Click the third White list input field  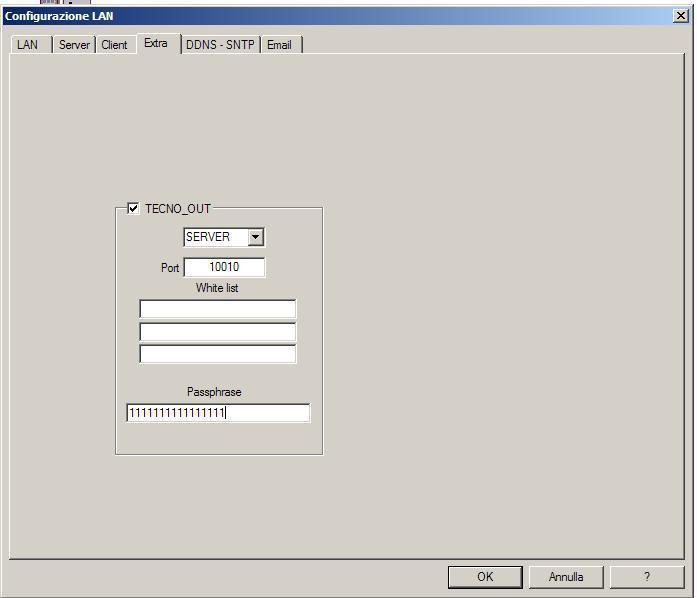(217, 354)
